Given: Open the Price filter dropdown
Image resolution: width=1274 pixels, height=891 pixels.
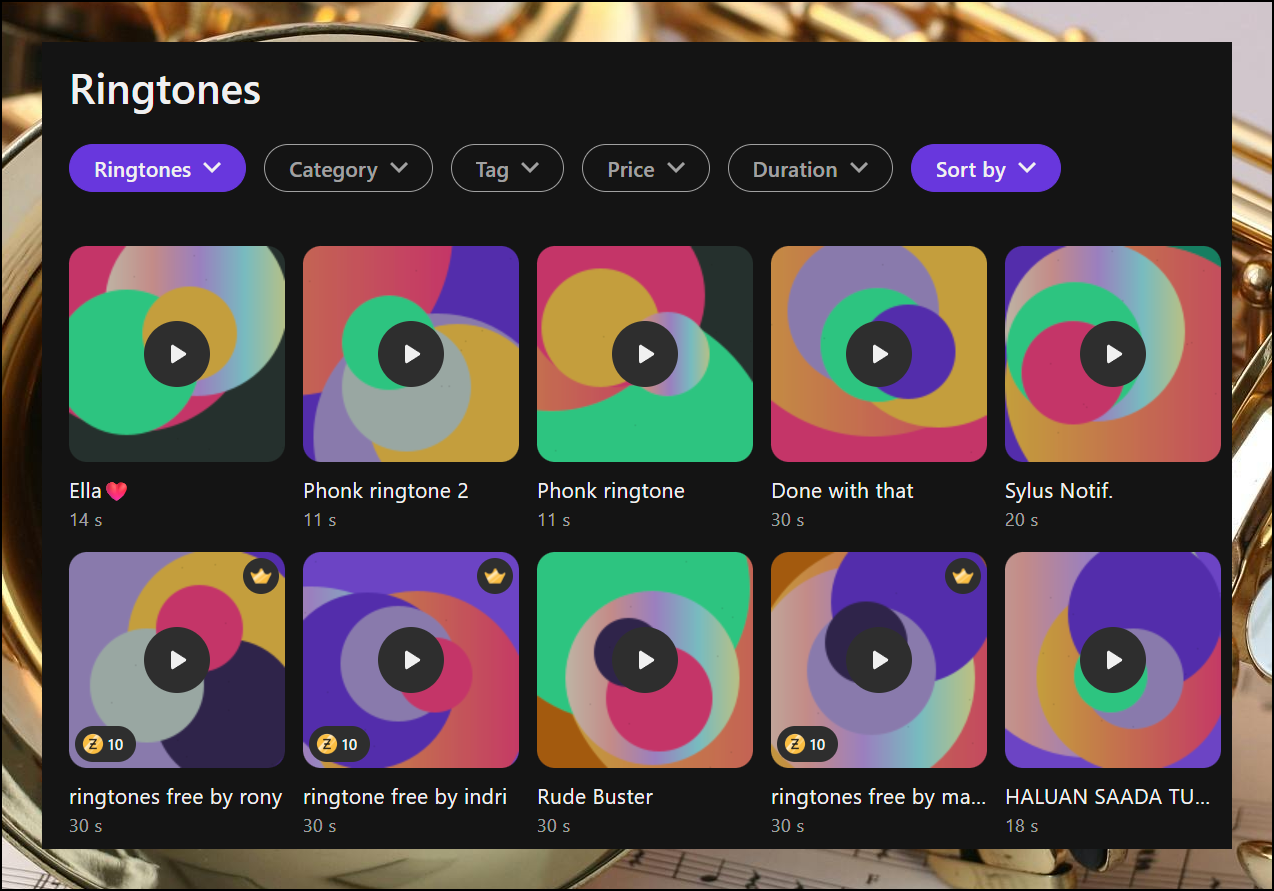Looking at the screenshot, I should [645, 168].
